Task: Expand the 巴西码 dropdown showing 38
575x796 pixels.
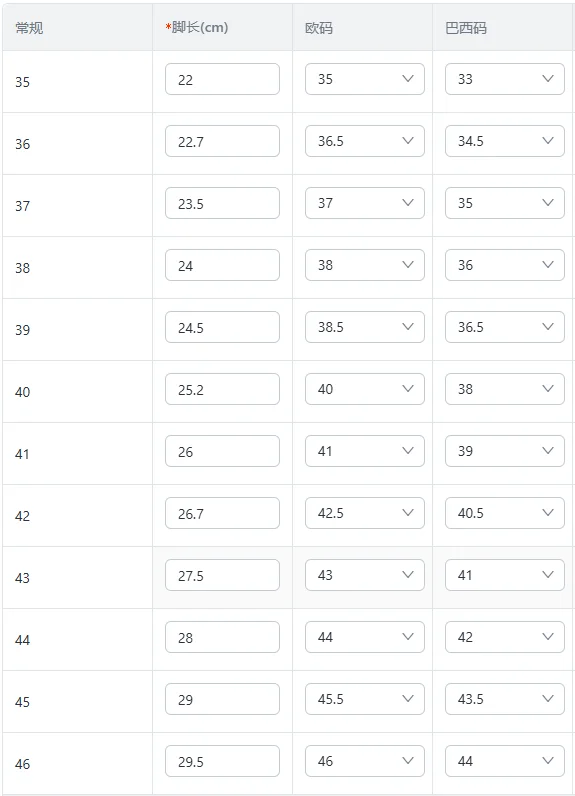Action: (504, 388)
